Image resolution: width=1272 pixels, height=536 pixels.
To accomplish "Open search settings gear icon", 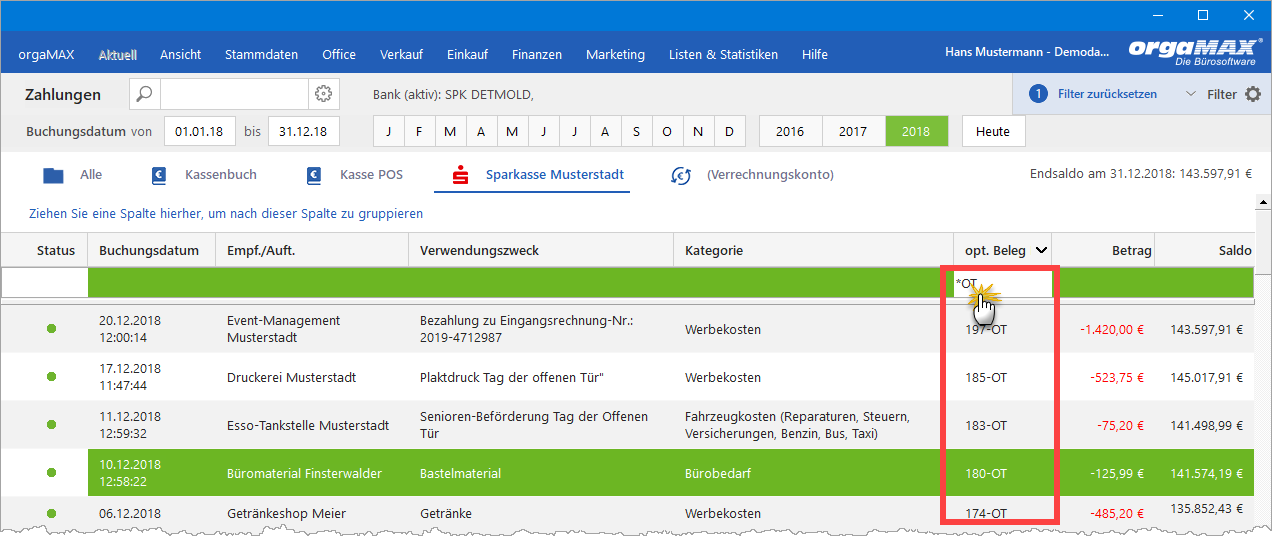I will [x=322, y=94].
